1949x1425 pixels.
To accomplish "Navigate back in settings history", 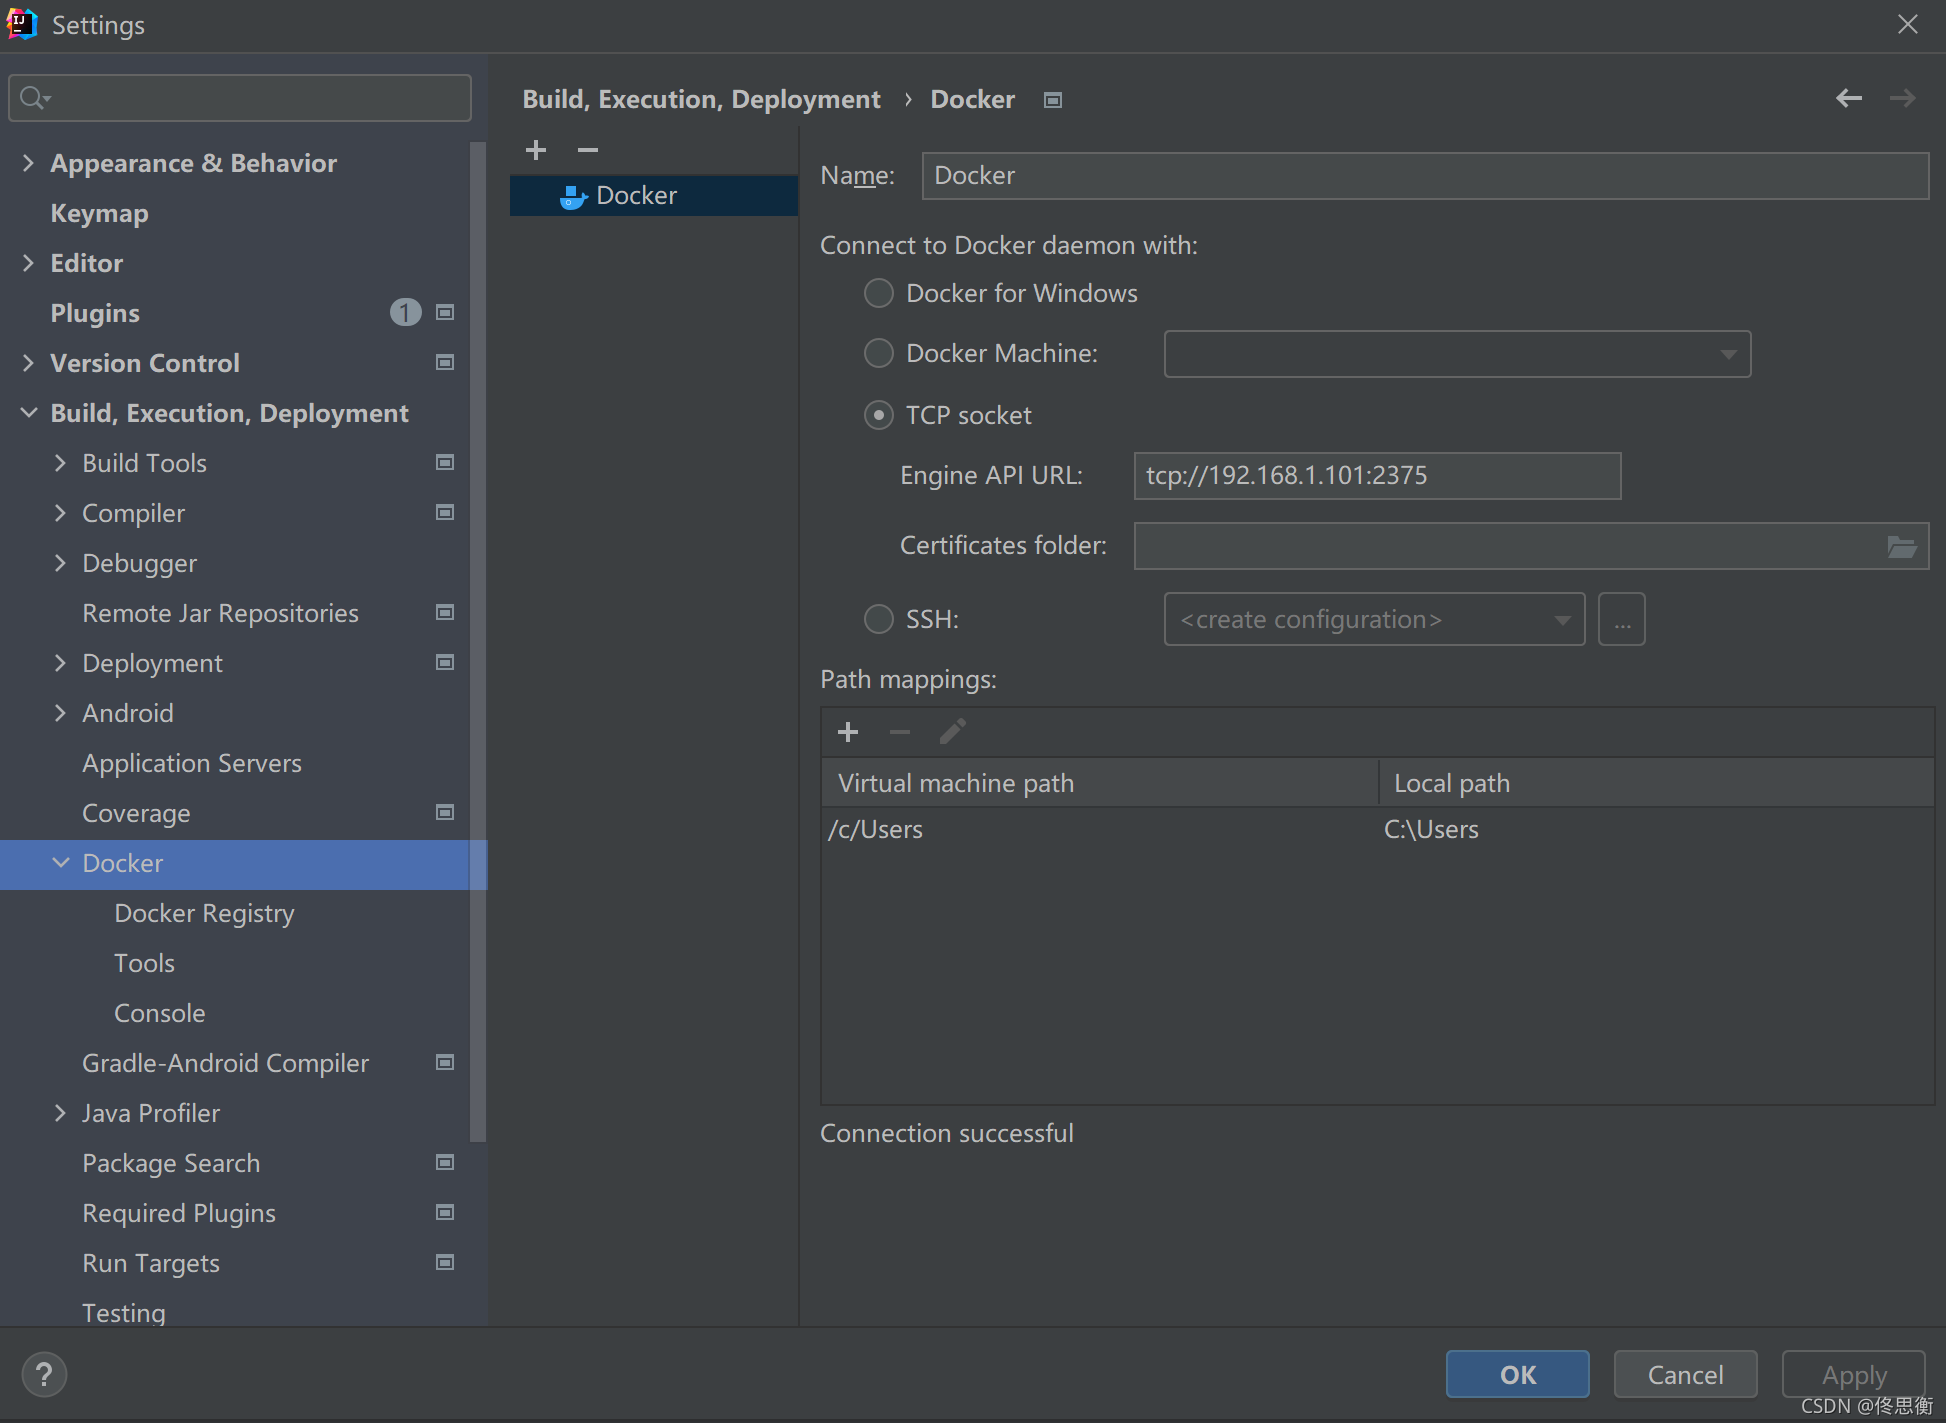I will point(1849,98).
